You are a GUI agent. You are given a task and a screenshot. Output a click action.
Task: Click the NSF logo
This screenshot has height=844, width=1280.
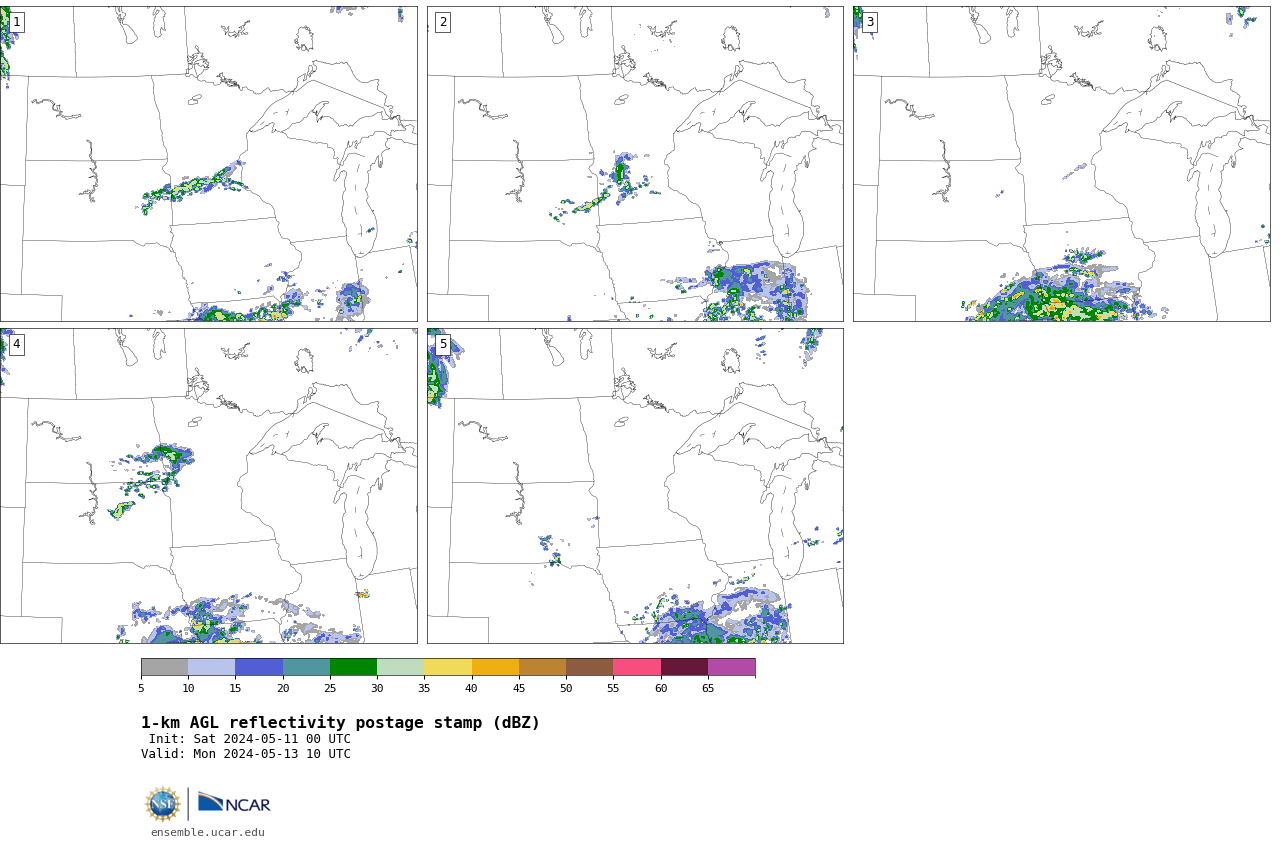point(163,804)
